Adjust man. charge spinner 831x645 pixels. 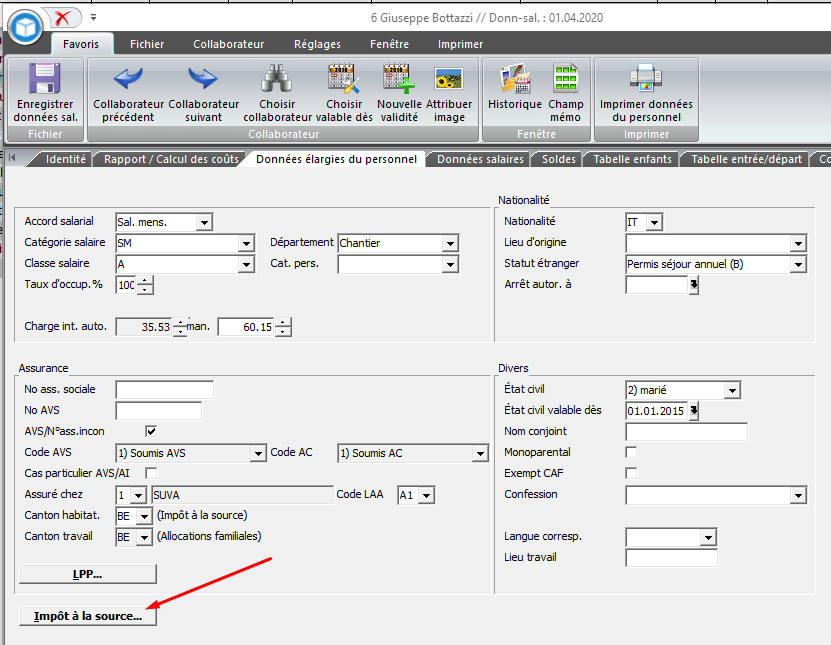tap(283, 327)
